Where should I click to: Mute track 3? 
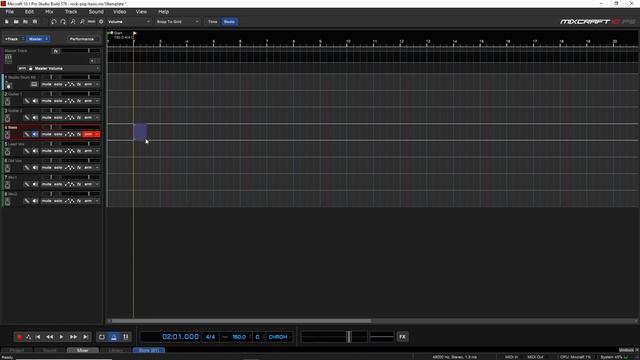tap(47, 118)
